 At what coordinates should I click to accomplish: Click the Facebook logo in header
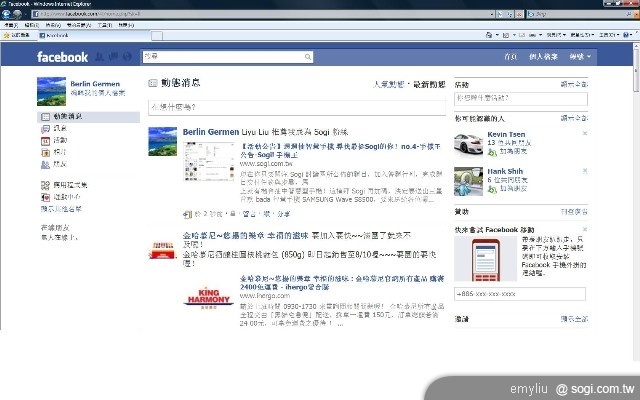coord(62,57)
